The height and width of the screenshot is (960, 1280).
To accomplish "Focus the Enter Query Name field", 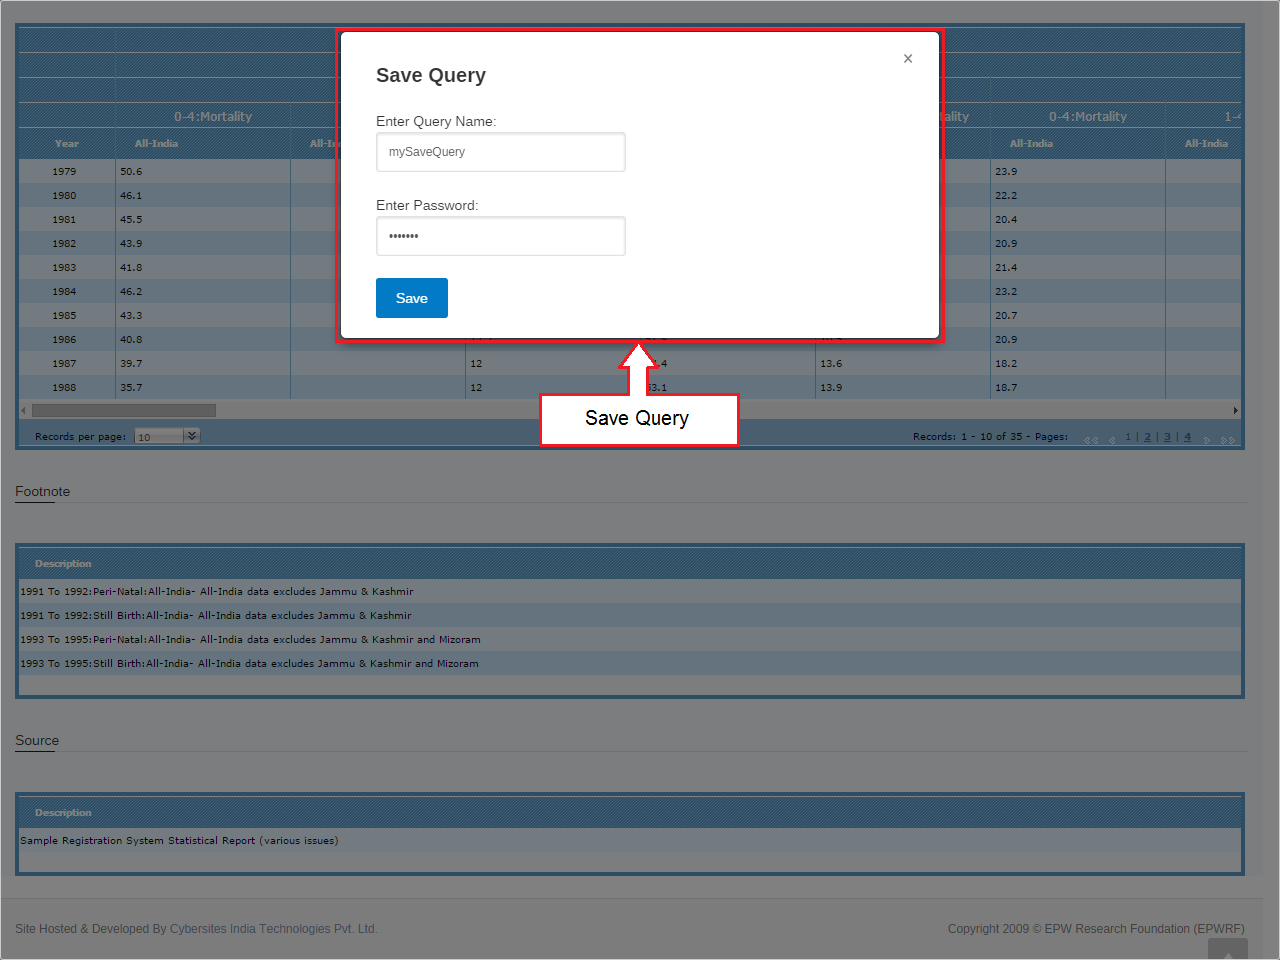I will 500,152.
